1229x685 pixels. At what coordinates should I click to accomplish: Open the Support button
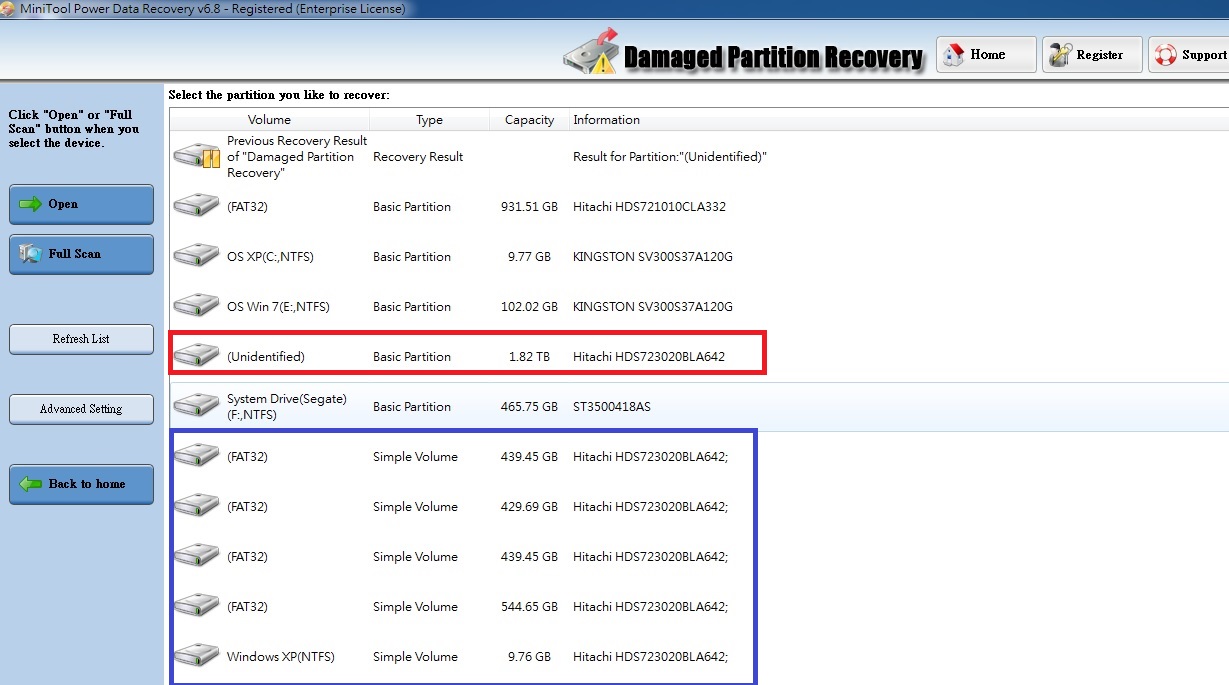[x=1189, y=55]
